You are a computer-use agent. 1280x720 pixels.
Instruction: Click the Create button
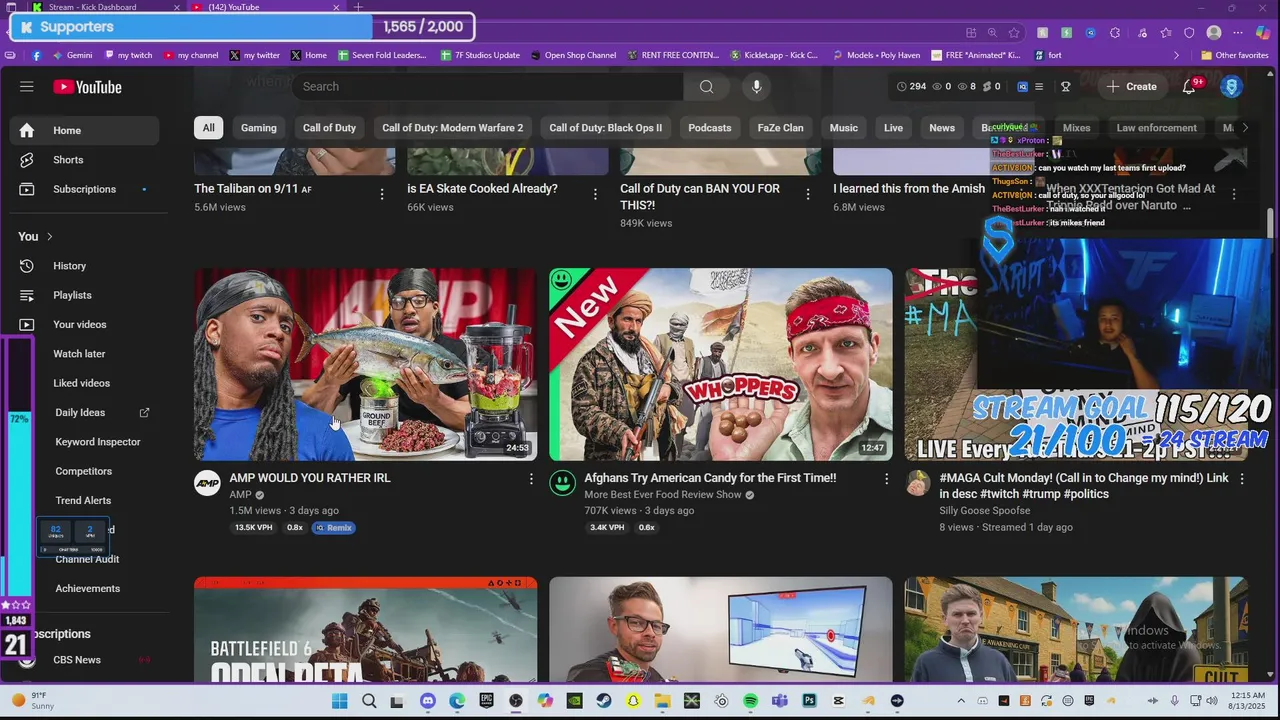click(1131, 87)
